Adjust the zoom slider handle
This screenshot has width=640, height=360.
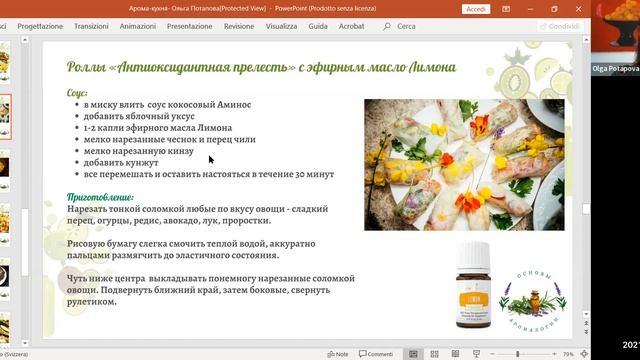(x=518, y=354)
